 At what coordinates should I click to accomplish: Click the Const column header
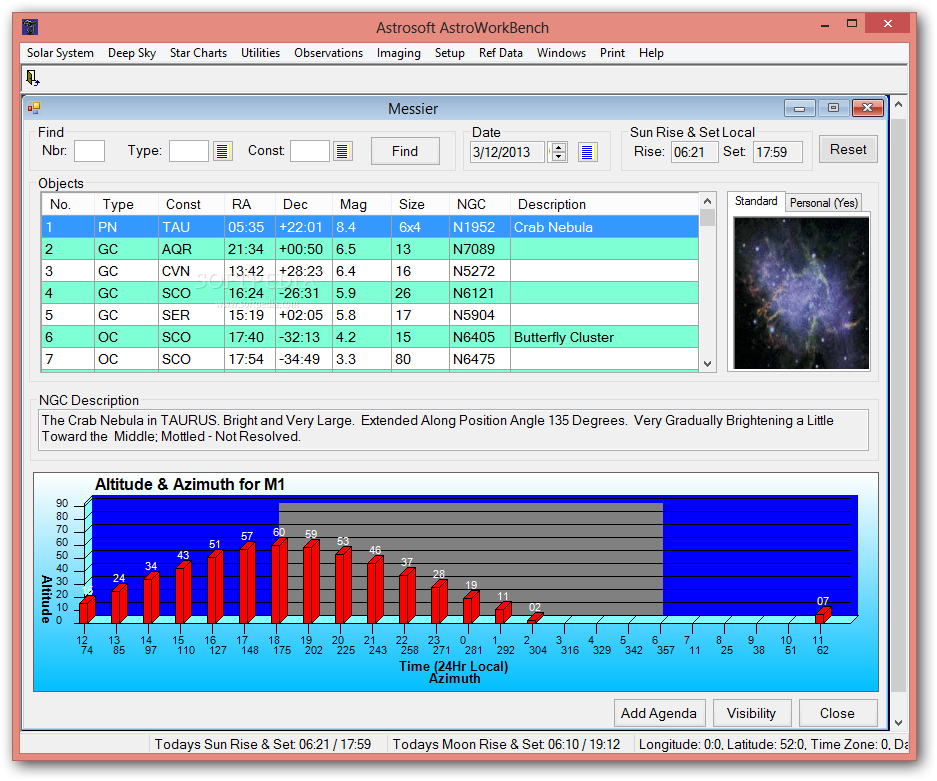[x=191, y=204]
